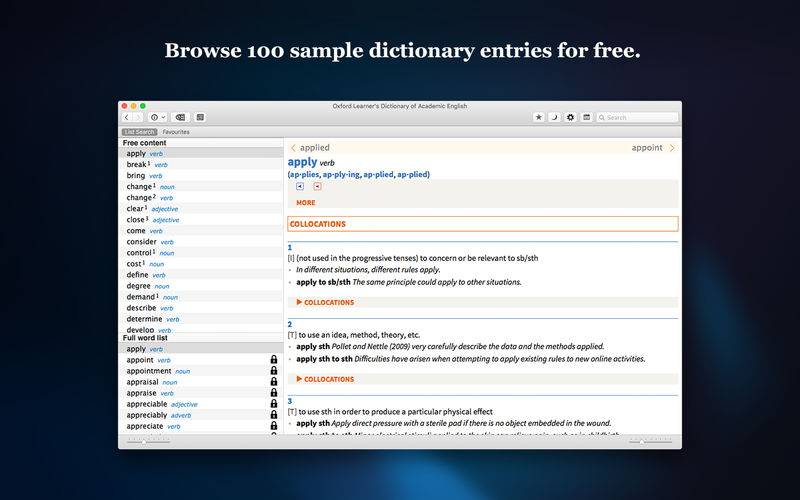Select 'cost' noun entry
Screen dimensions: 800x500
[201, 264]
